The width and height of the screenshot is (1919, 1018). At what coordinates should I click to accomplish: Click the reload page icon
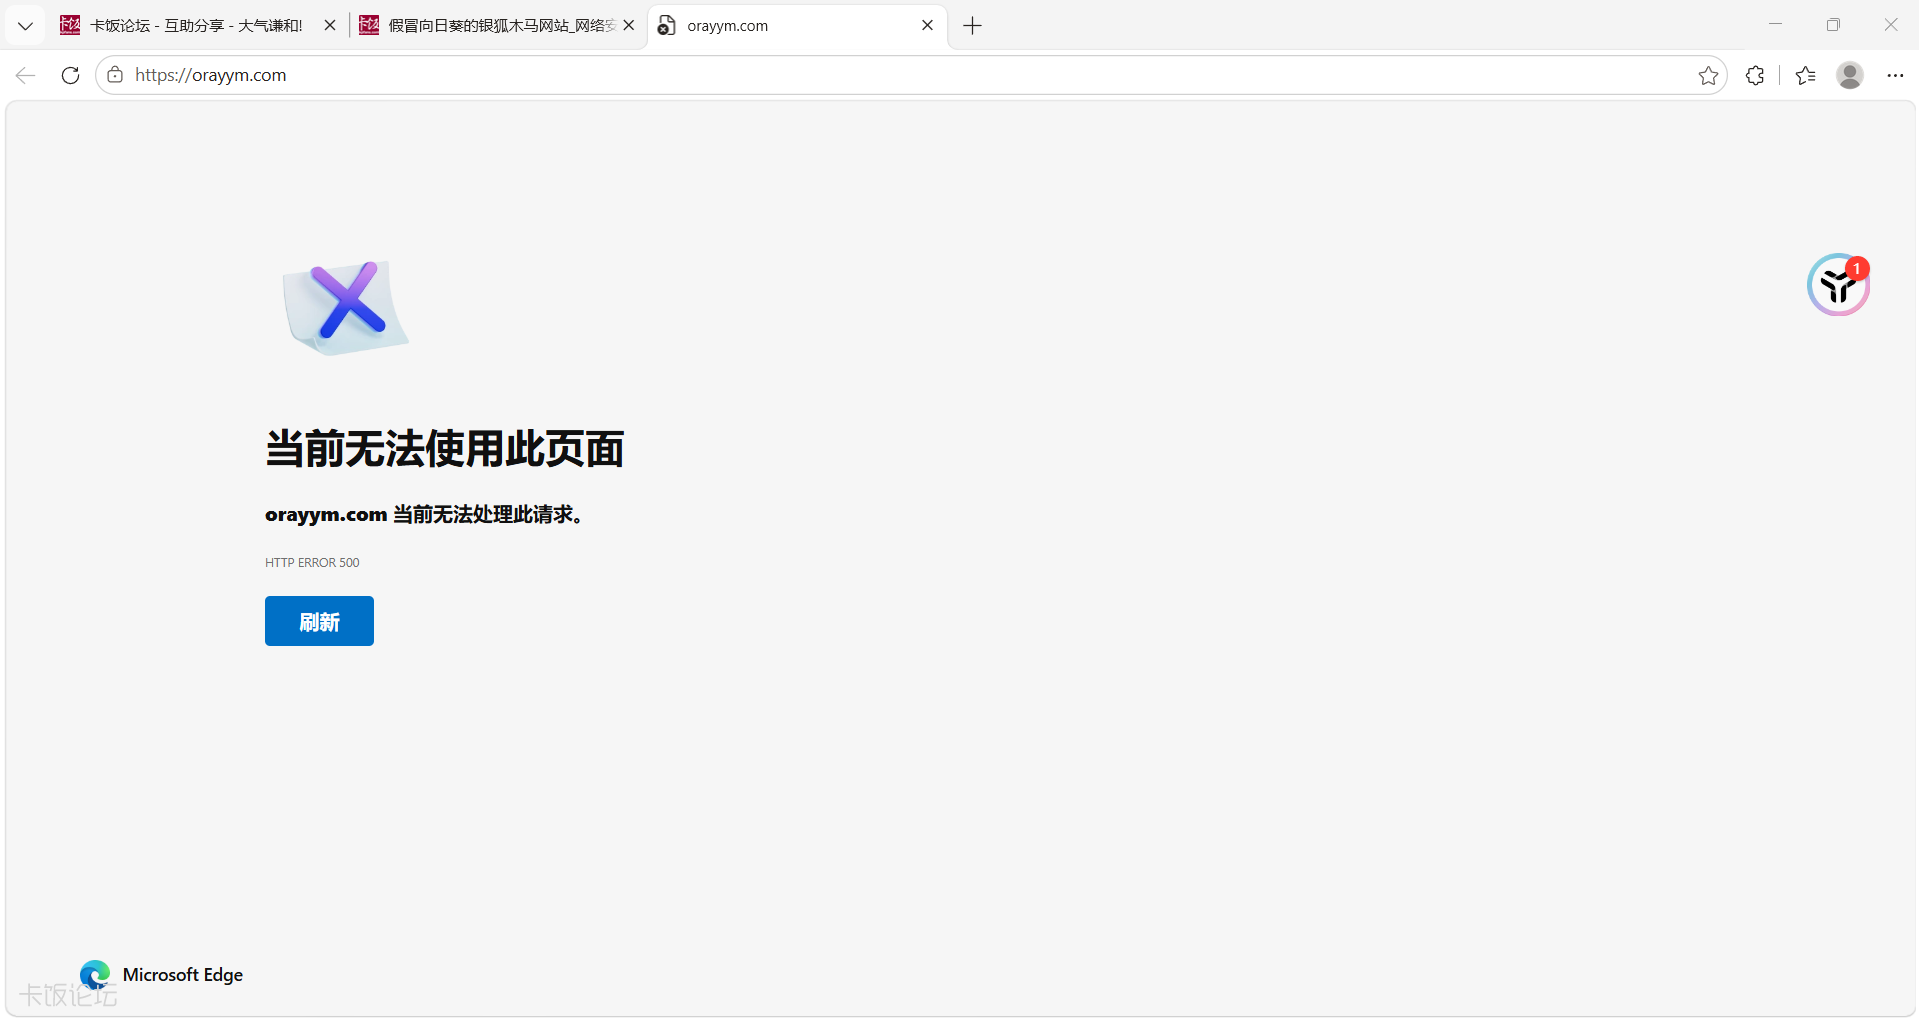(x=70, y=75)
